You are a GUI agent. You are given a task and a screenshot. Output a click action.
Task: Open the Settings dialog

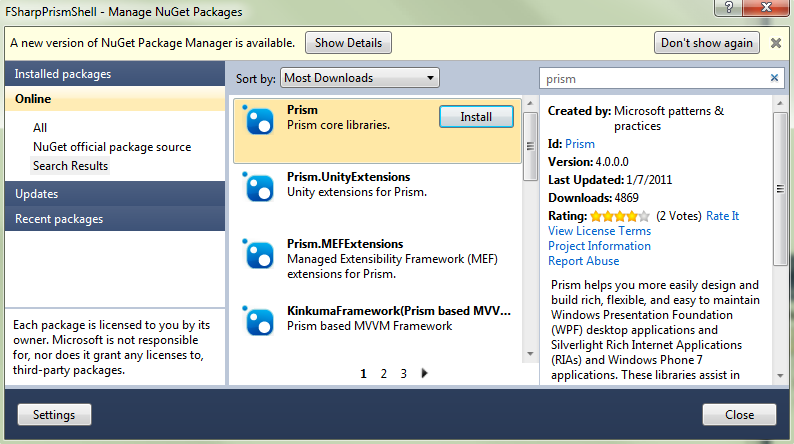[x=54, y=415]
